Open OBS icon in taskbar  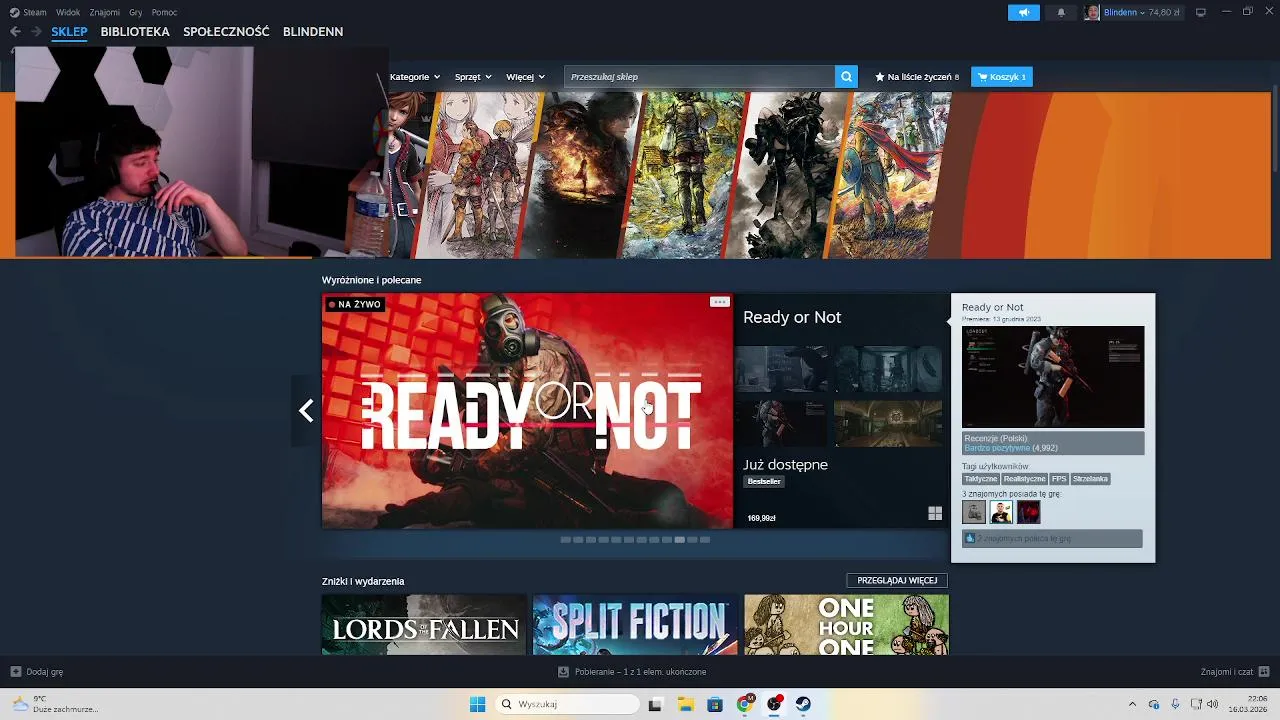click(774, 704)
